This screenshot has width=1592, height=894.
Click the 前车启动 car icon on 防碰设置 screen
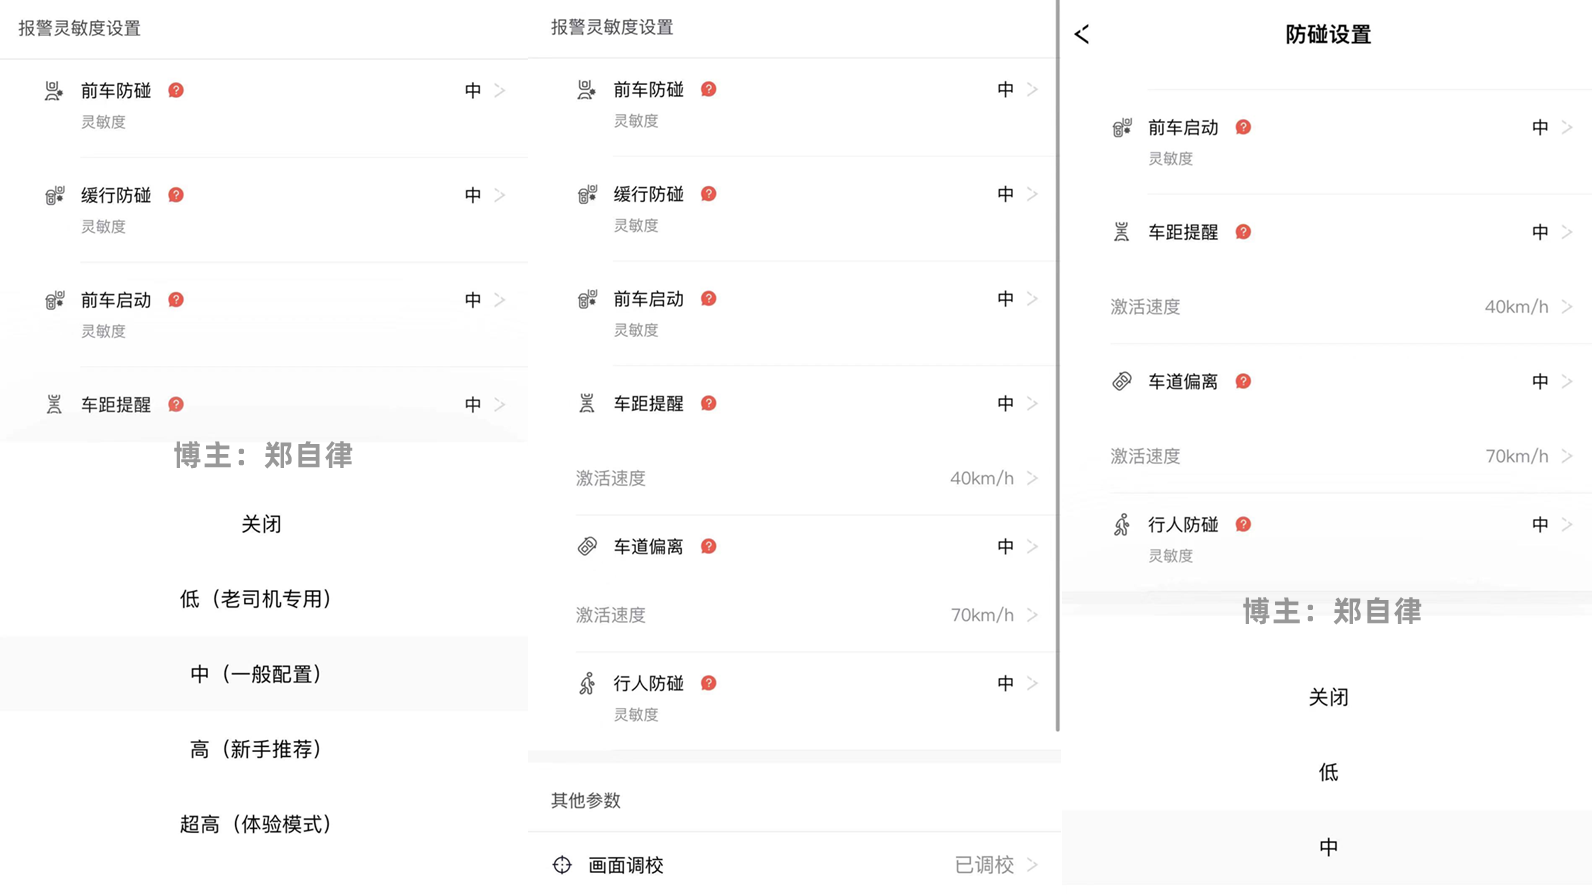(x=1122, y=128)
